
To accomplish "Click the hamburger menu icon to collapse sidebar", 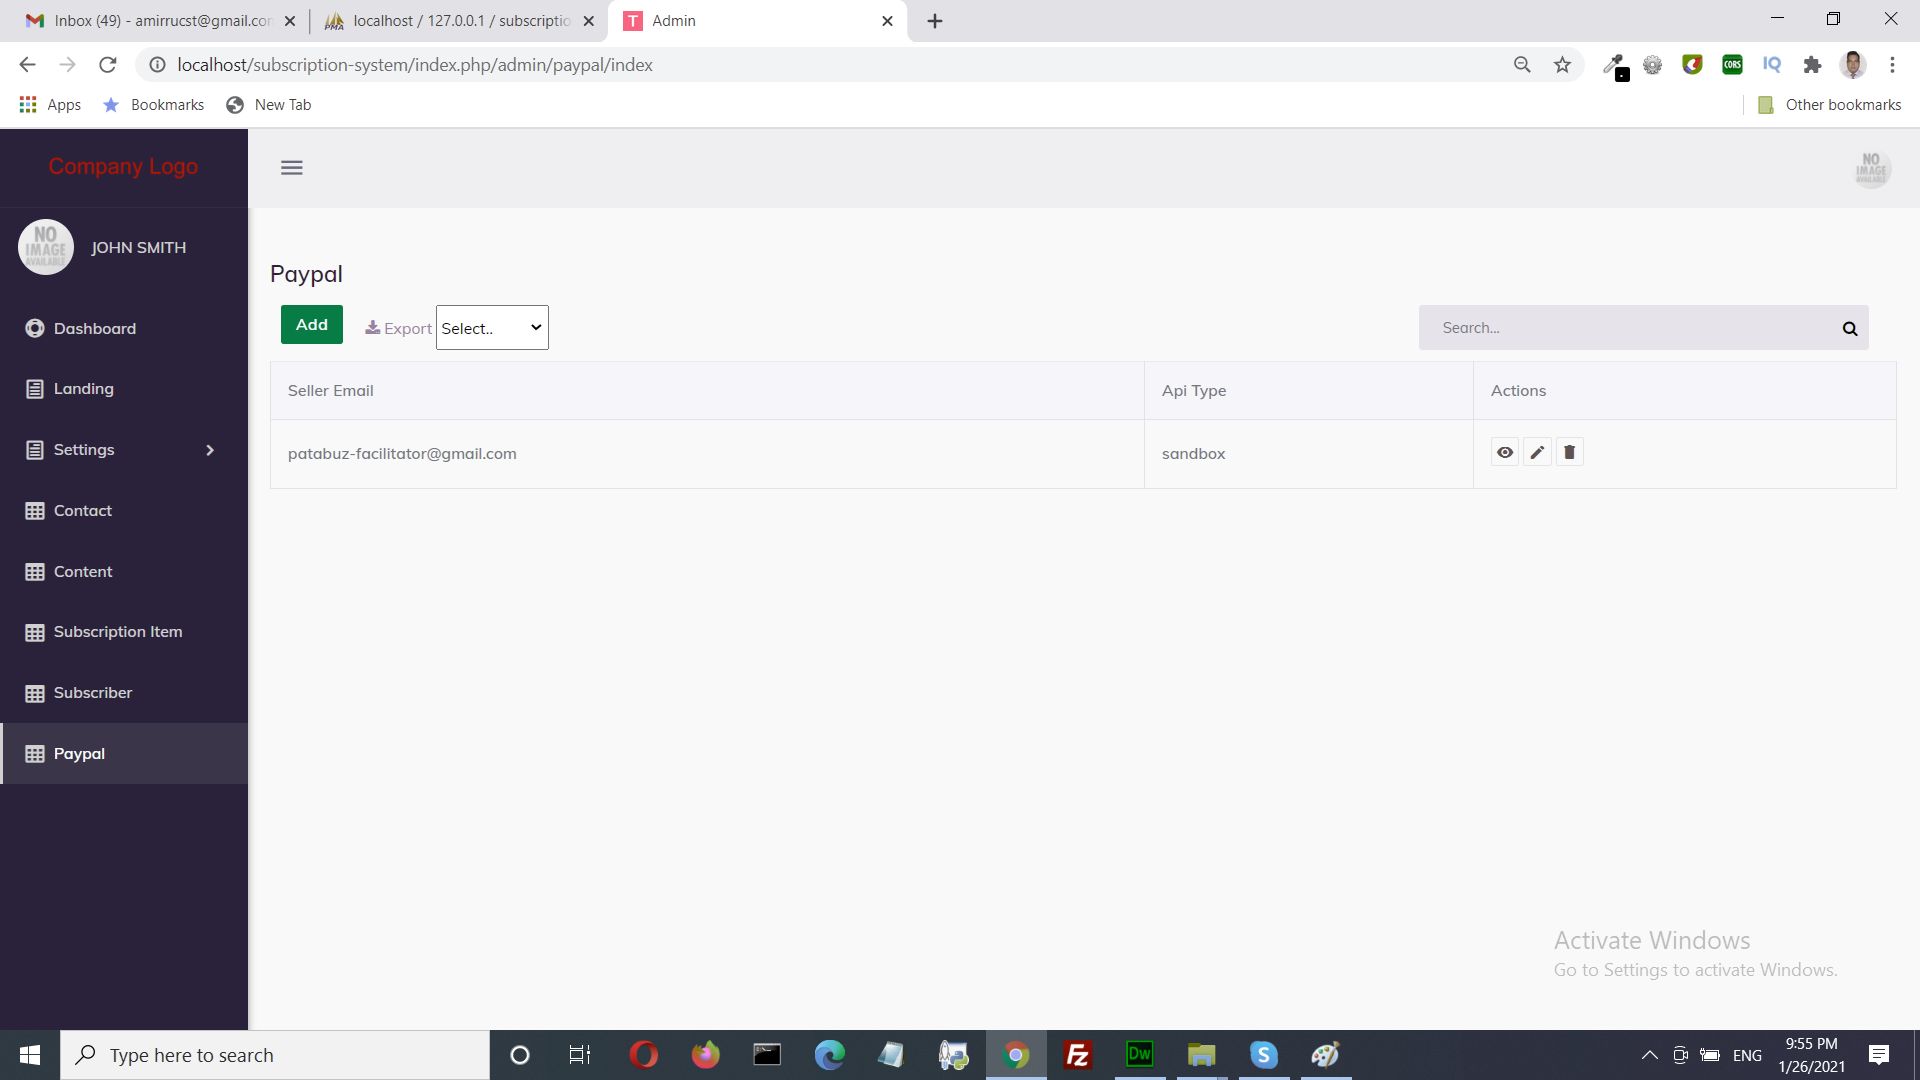I will [291, 168].
